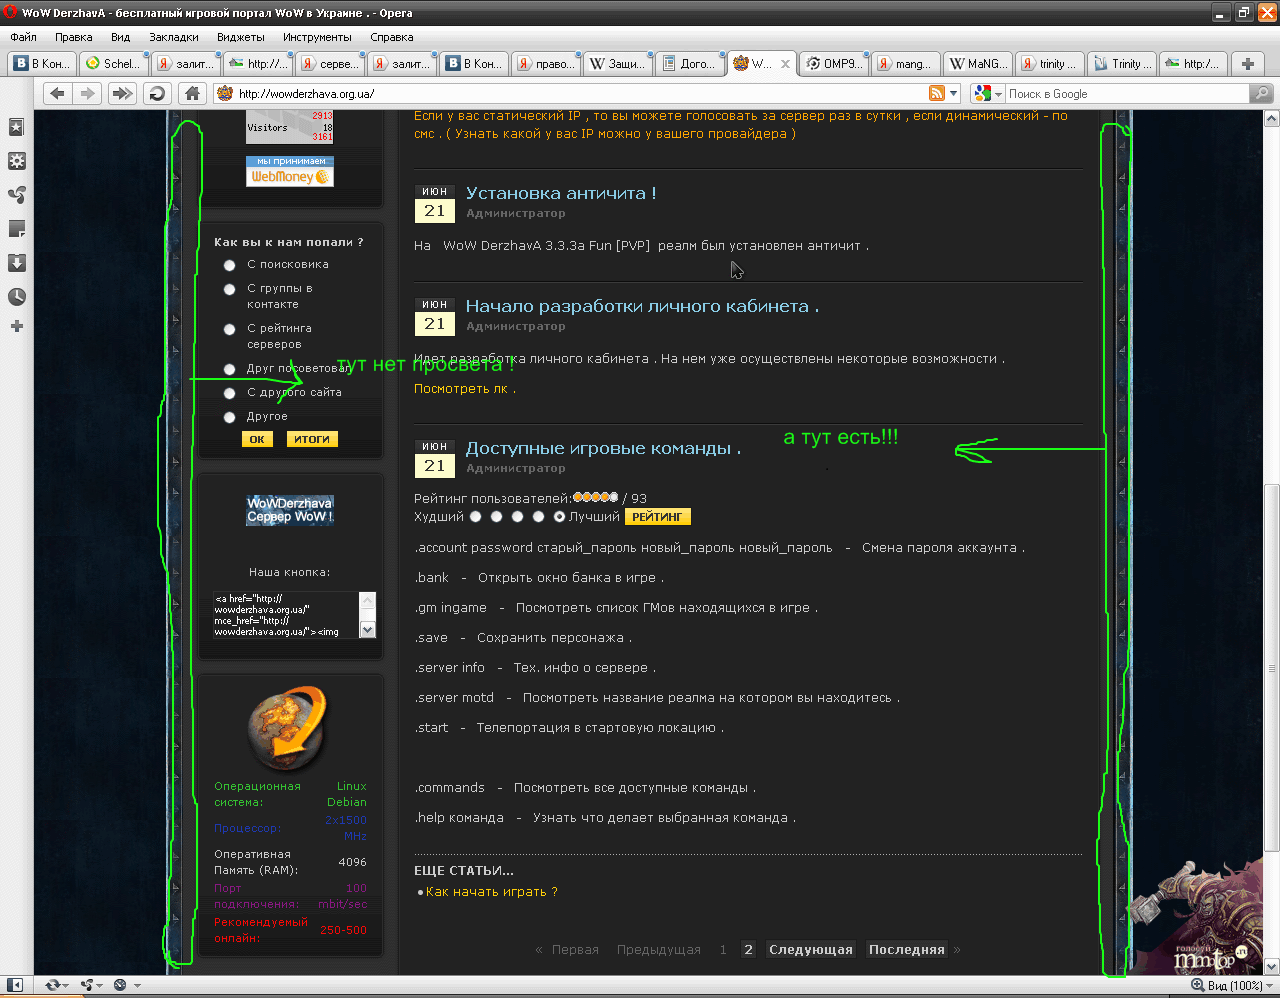The width and height of the screenshot is (1280, 998).
Task: Open the "Файл" menu
Action: [23, 37]
